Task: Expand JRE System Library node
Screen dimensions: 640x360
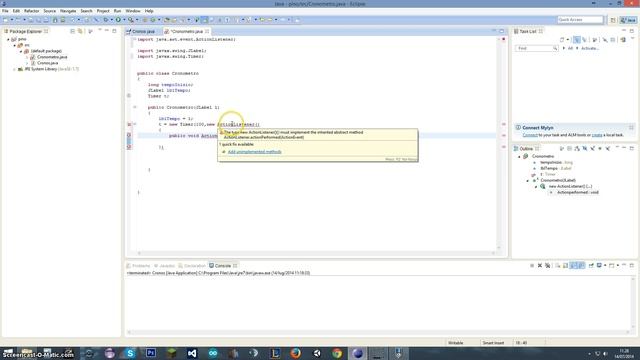Action: tap(15, 69)
